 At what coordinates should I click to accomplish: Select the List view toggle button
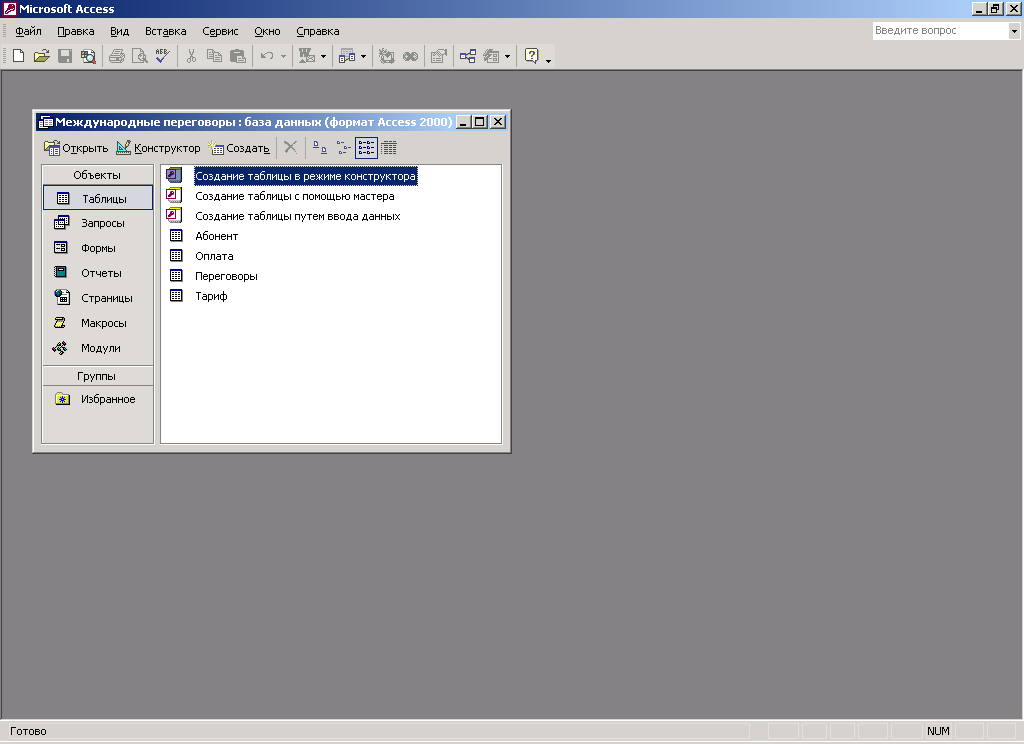point(366,148)
